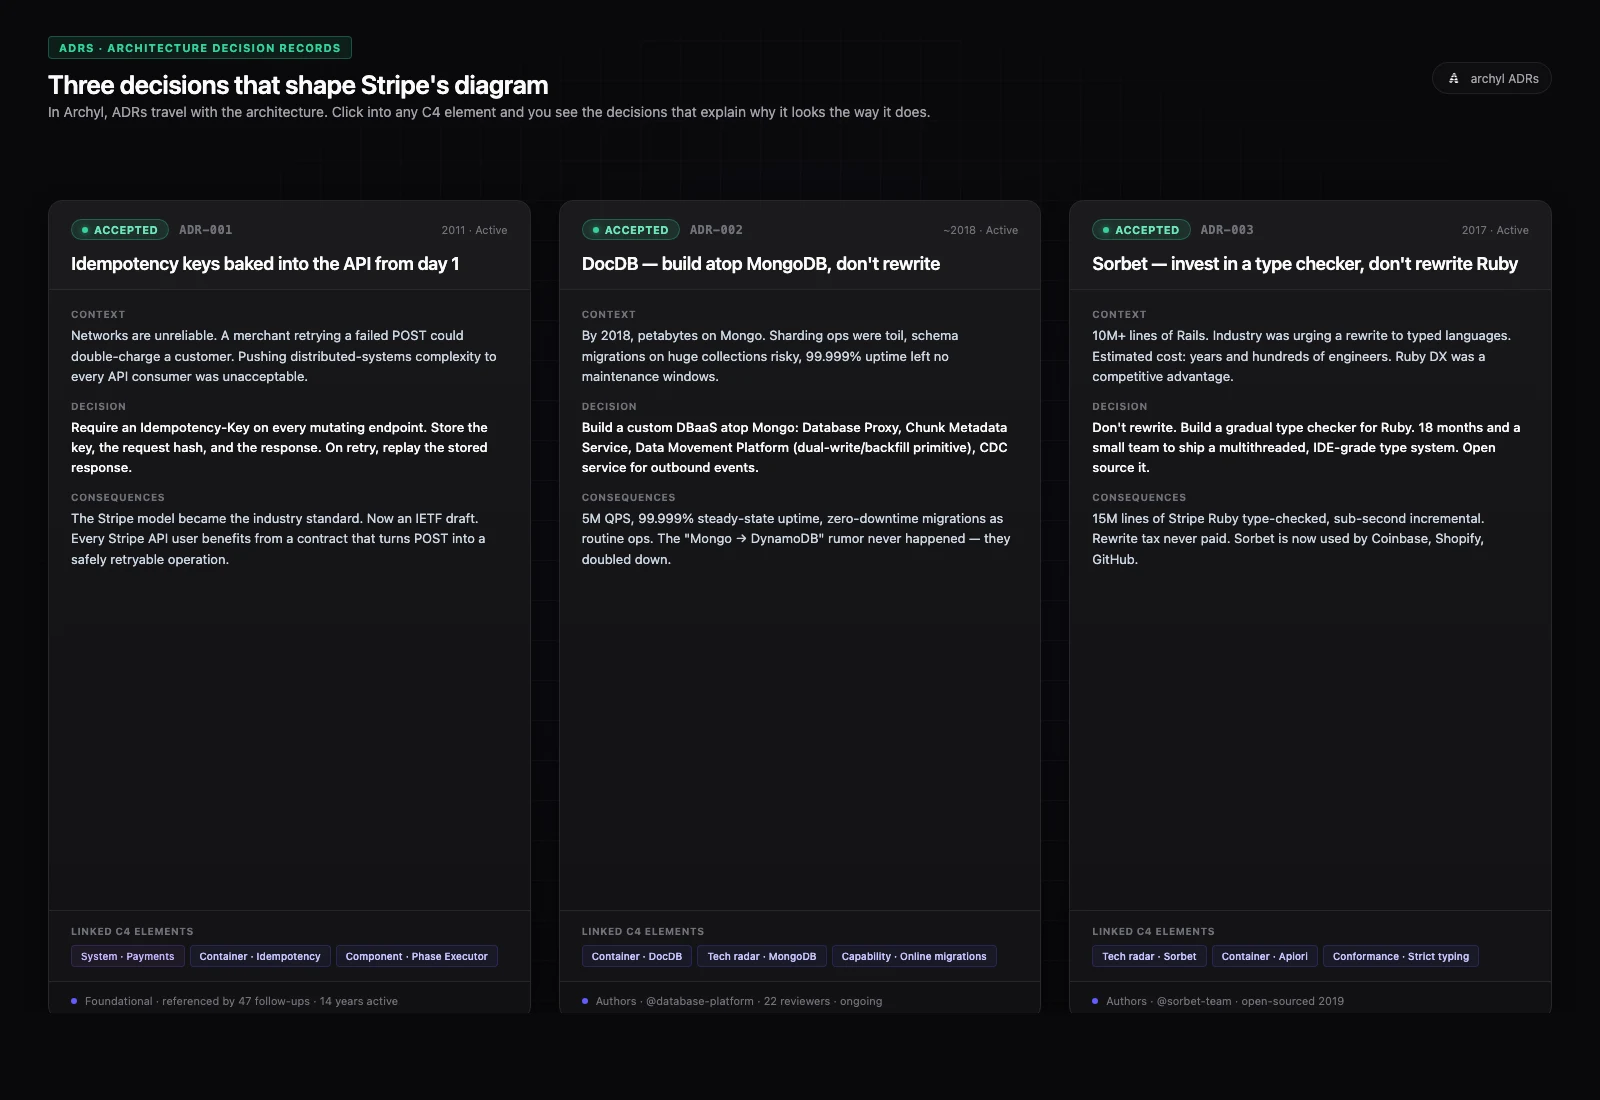Click the paragraph starting "Build a custom DBaaS"

[795, 447]
